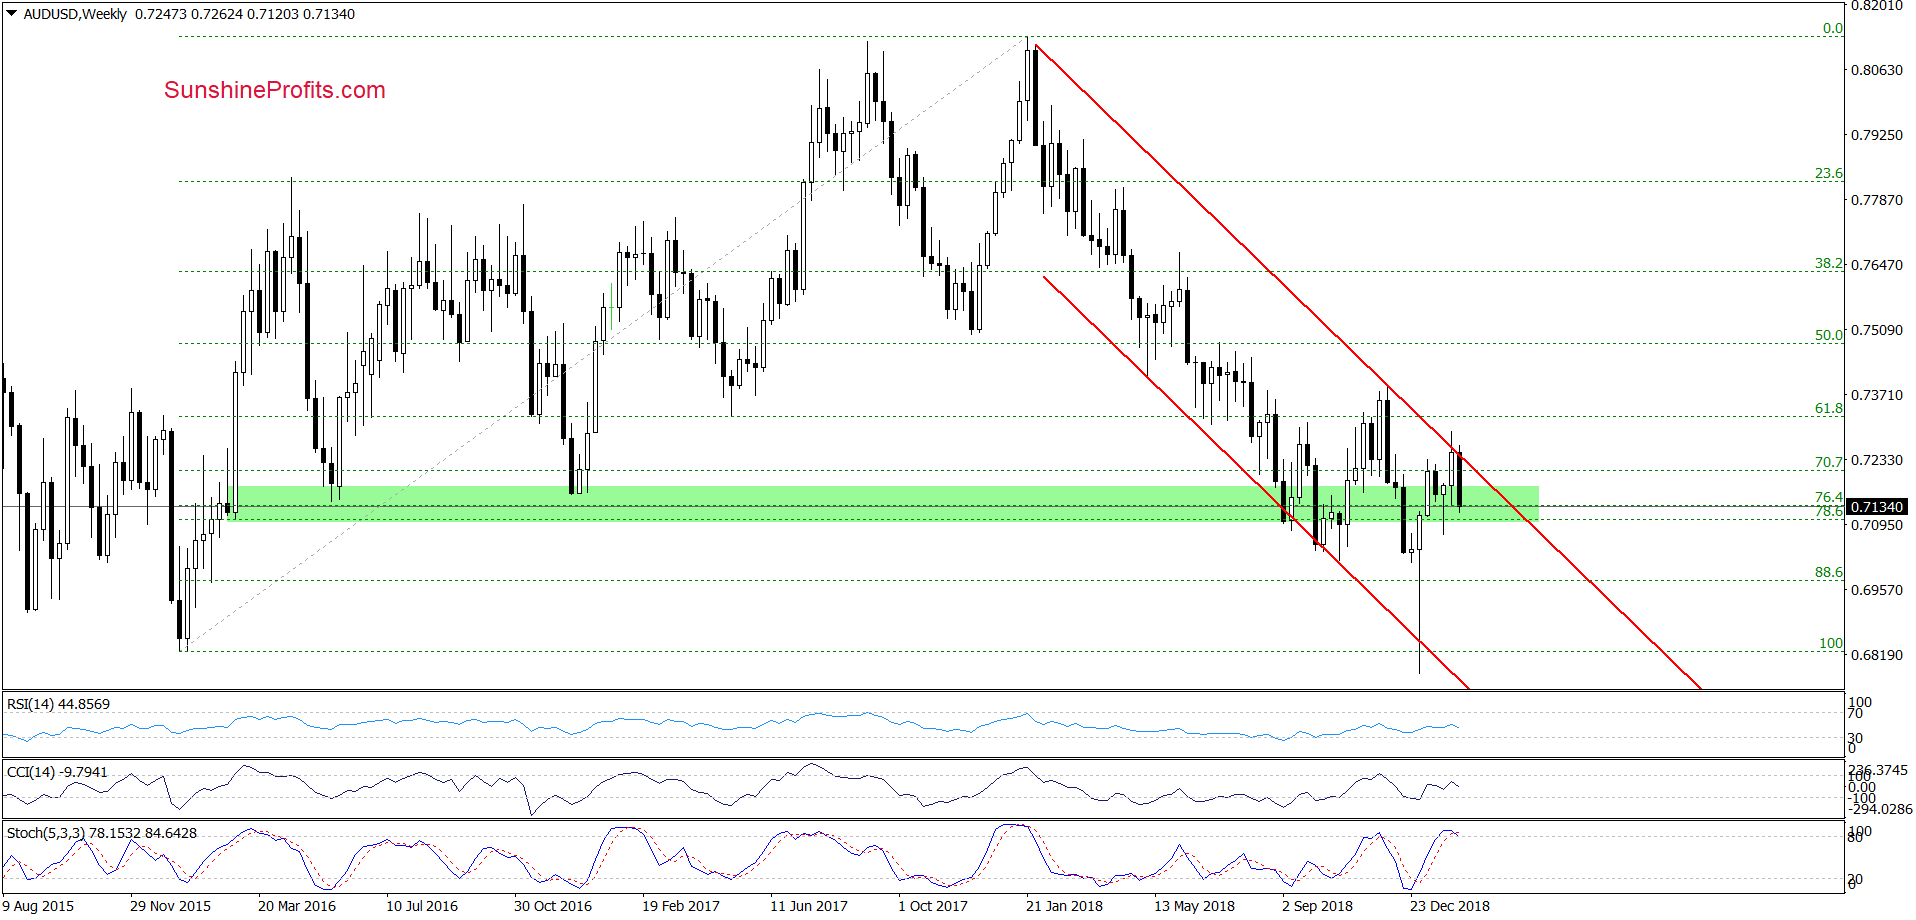Image resolution: width=1916 pixels, height=920 pixels.
Task: Click the 11 Jun 2017 date label
Action: coord(809,906)
